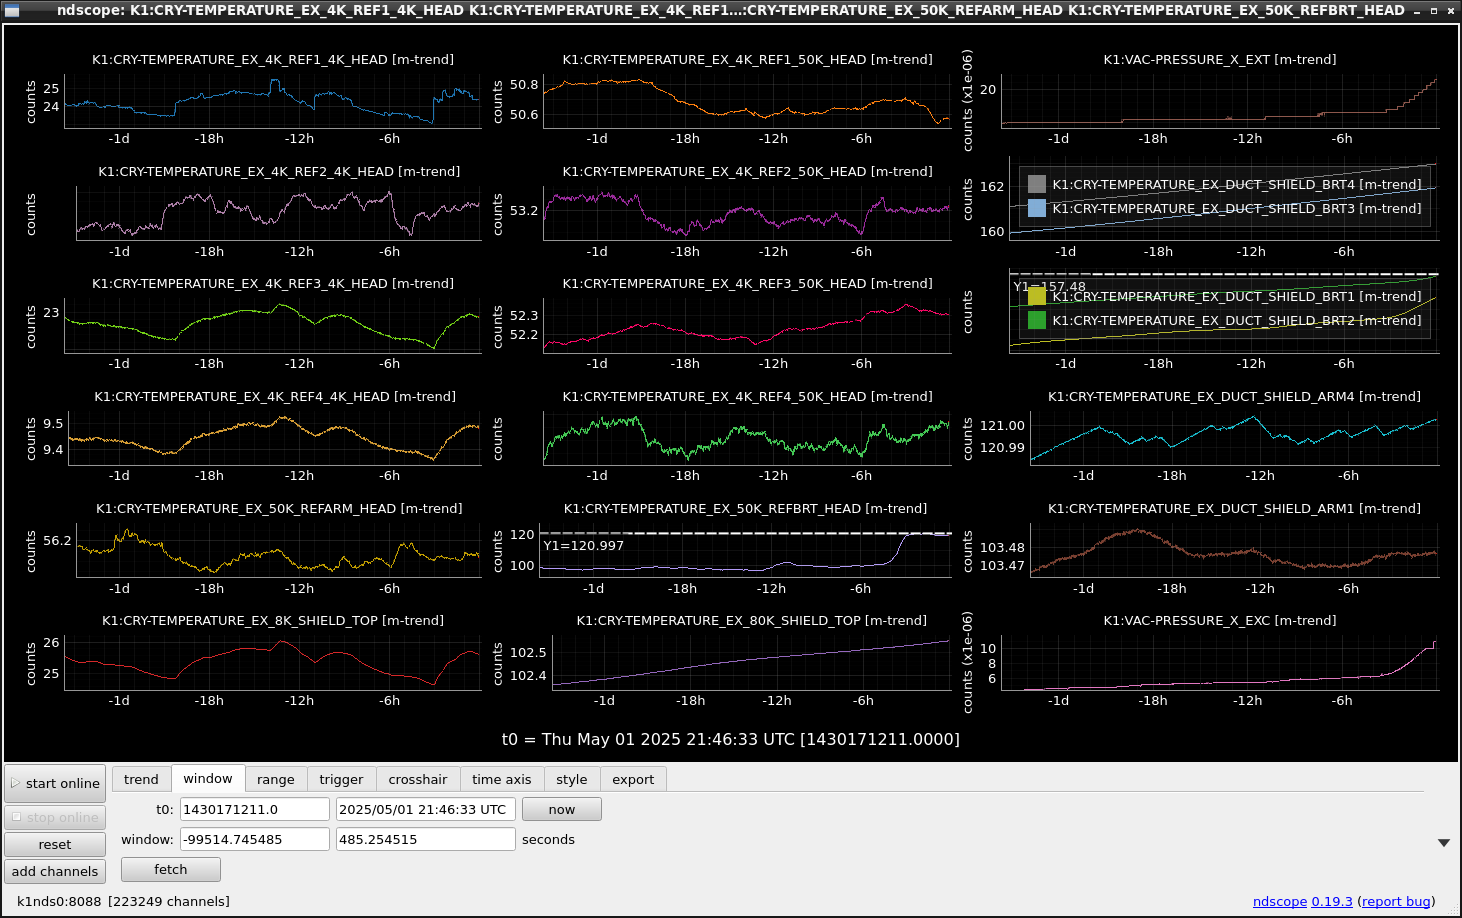The image size is (1462, 918).
Task: Click the DUCT_SHIELD_BRT3 legend label
Action: tap(1237, 208)
